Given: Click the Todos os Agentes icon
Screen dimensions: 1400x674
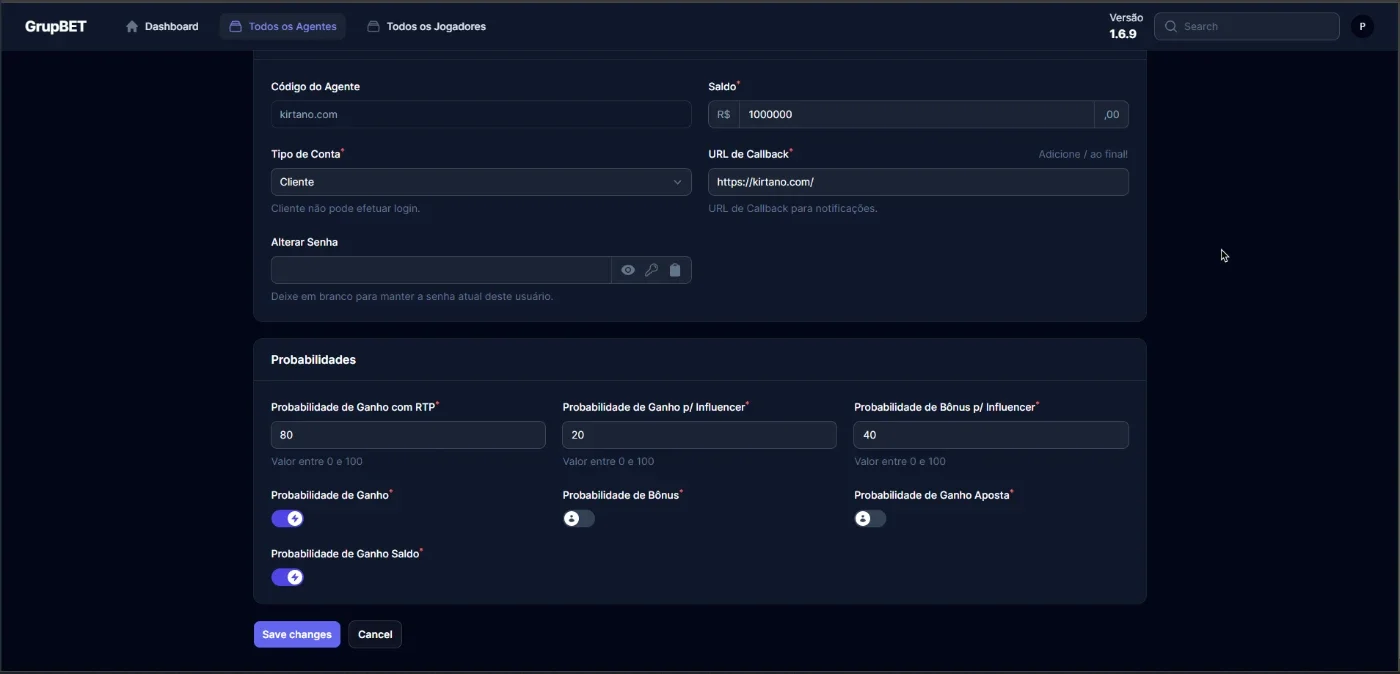Looking at the screenshot, I should [x=236, y=27].
